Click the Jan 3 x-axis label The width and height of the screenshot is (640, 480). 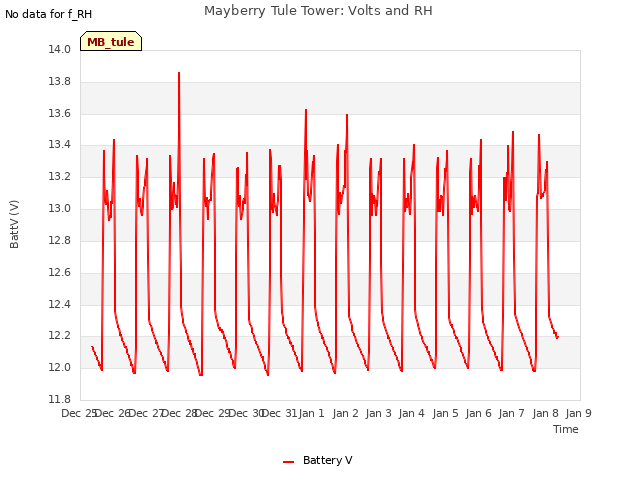pos(378,413)
